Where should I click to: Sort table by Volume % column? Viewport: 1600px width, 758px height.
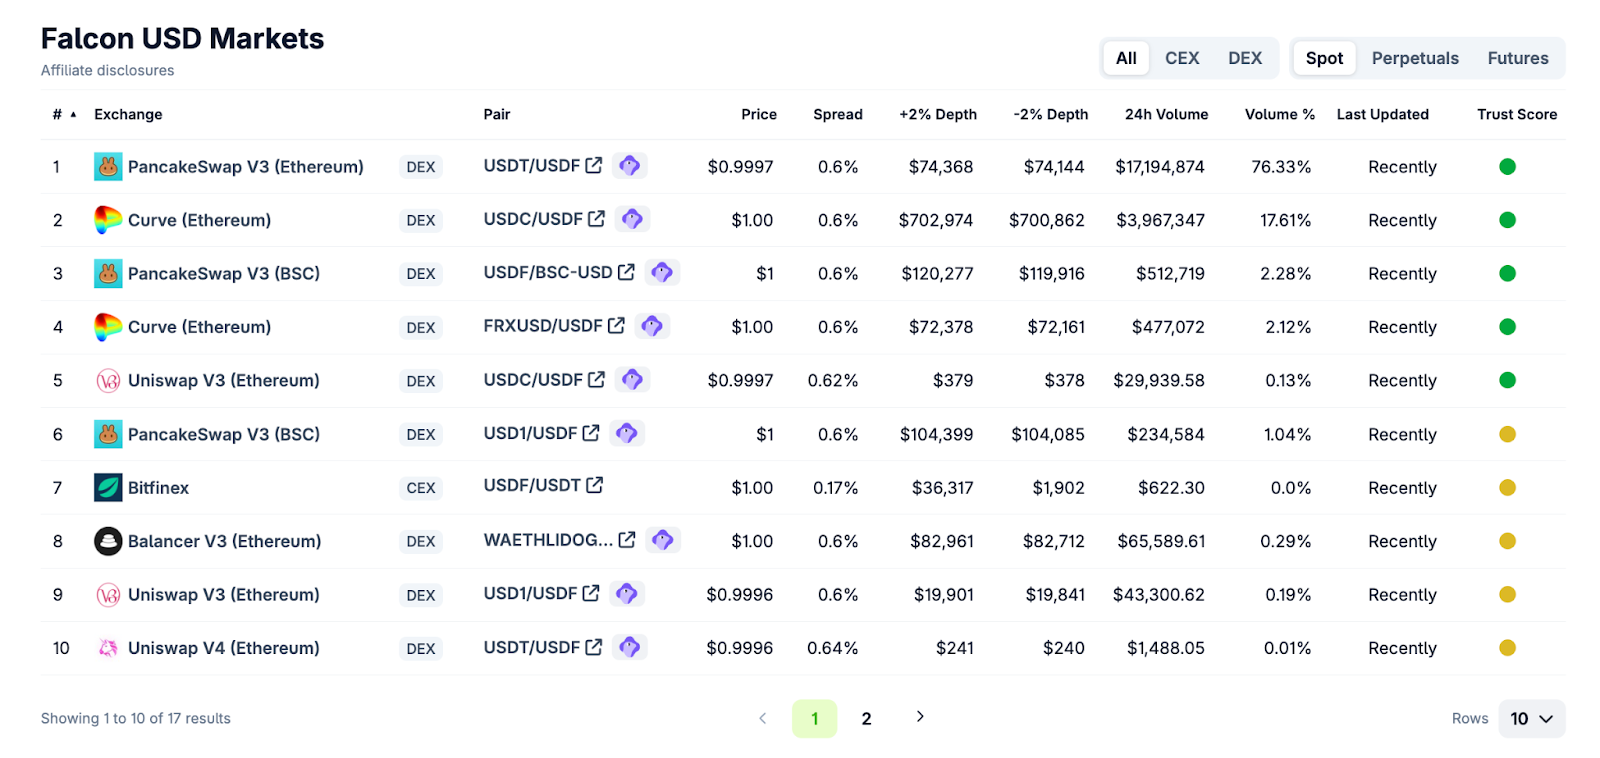(x=1280, y=114)
